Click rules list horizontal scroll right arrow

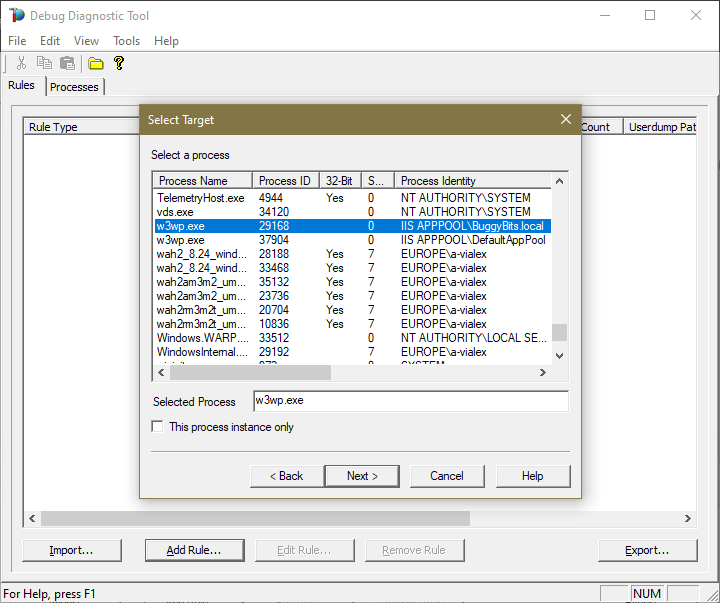tap(687, 518)
